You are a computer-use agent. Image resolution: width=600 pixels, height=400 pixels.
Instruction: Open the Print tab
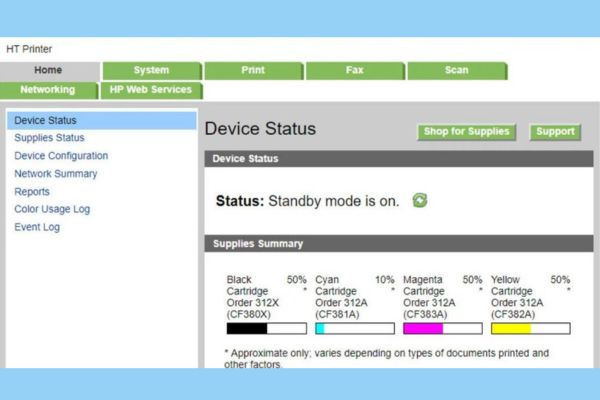[x=254, y=70]
